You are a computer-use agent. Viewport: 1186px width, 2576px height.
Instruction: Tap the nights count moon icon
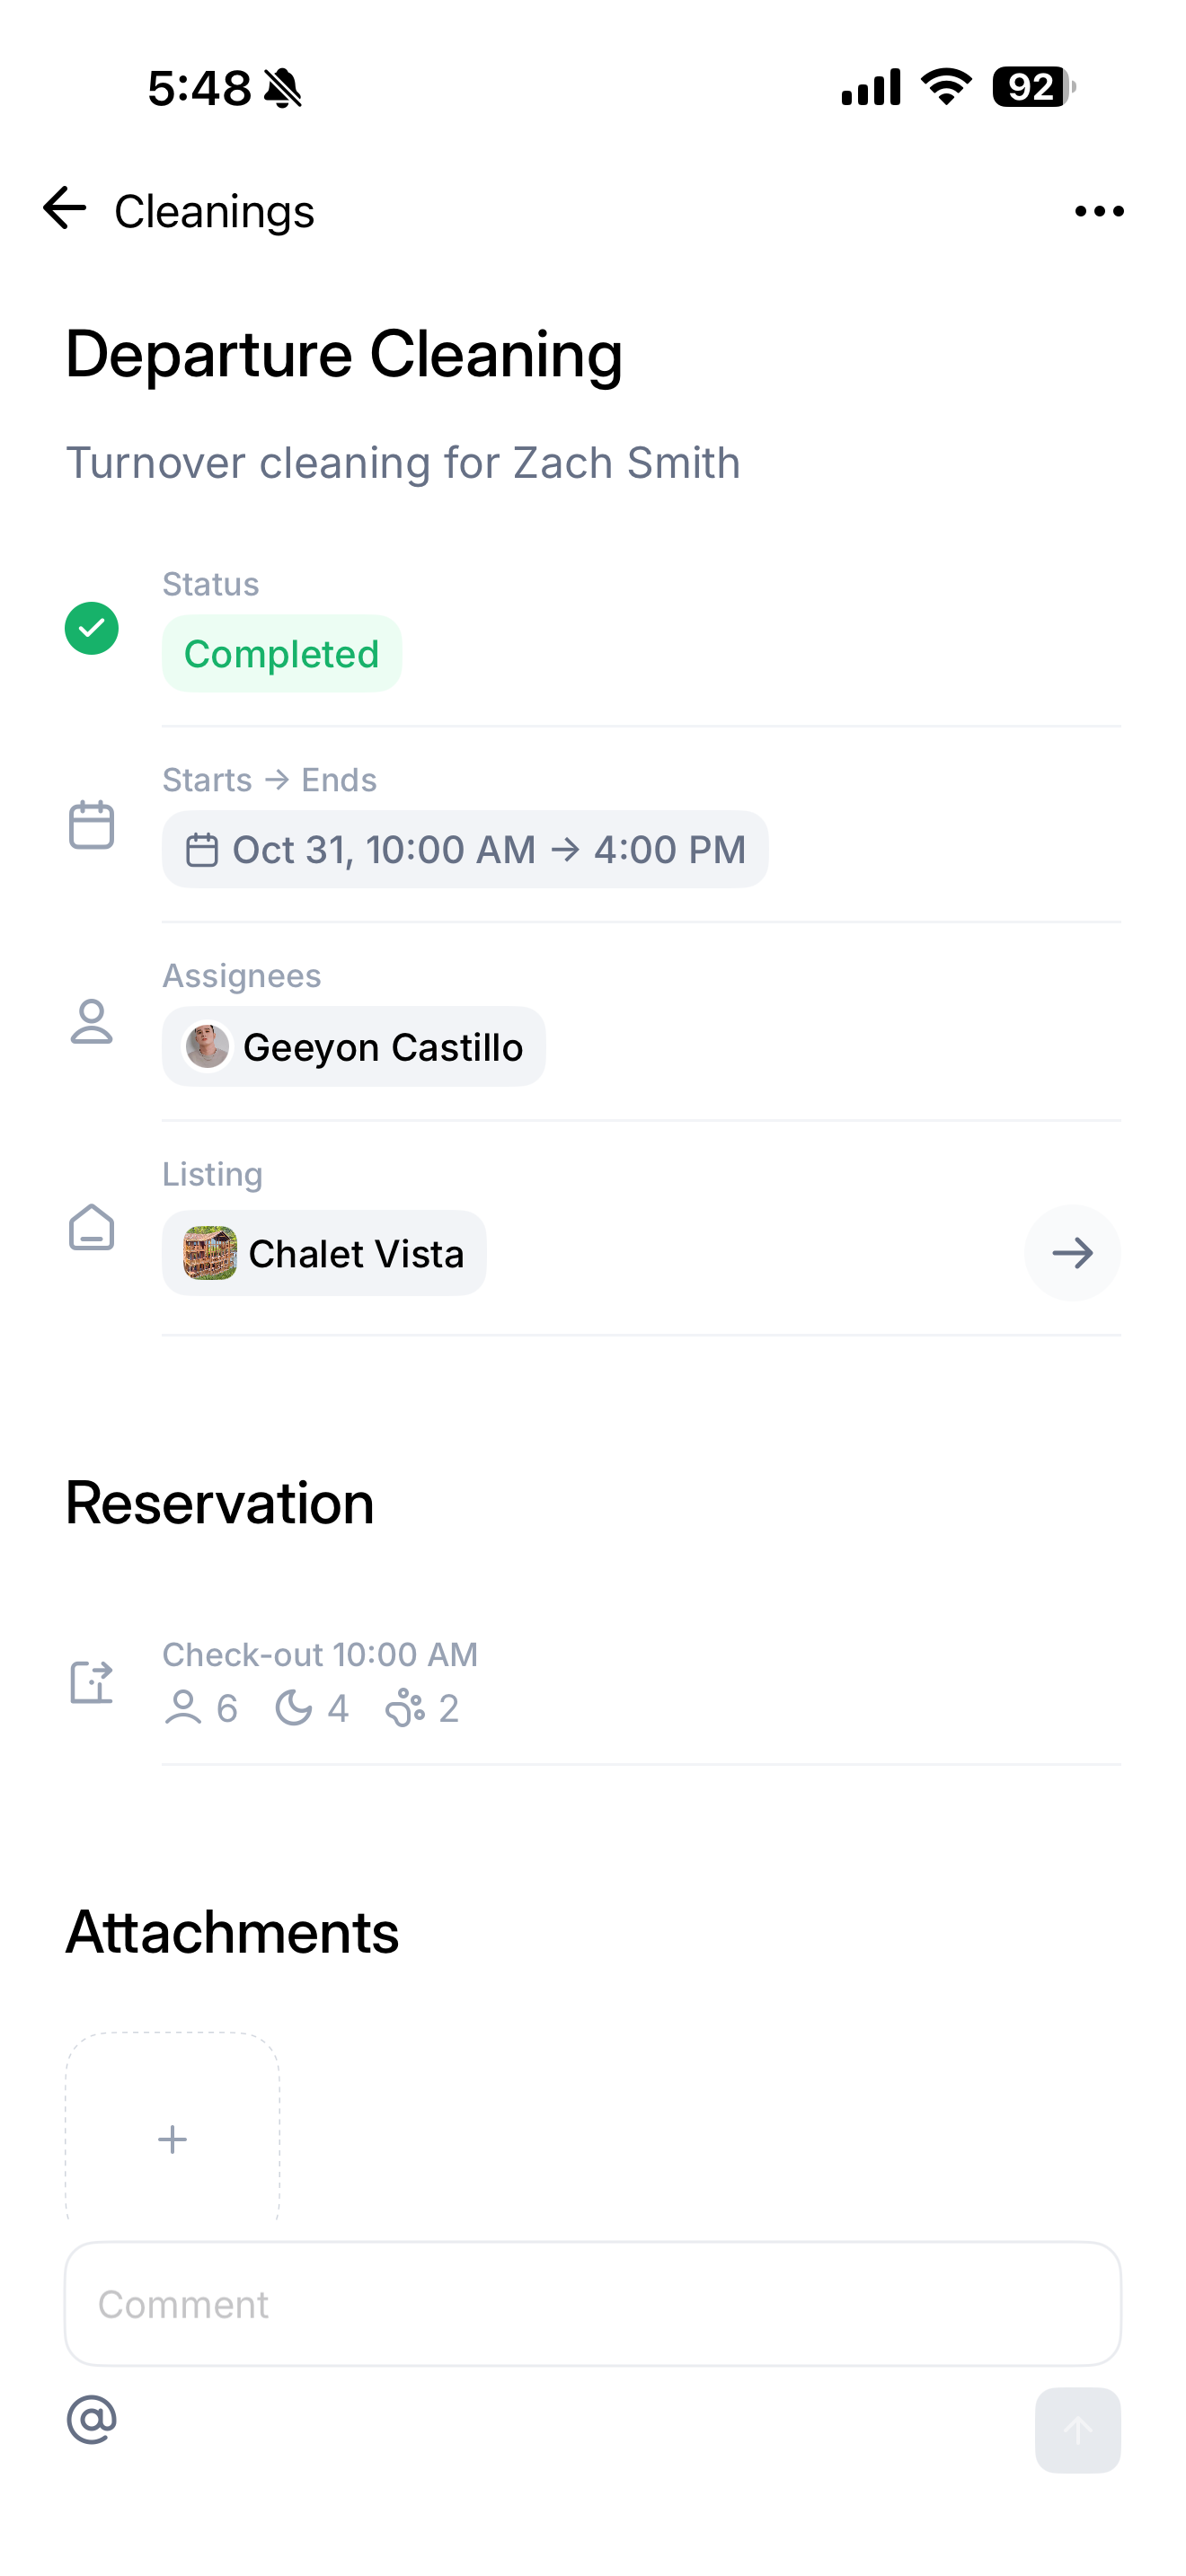(x=294, y=1709)
